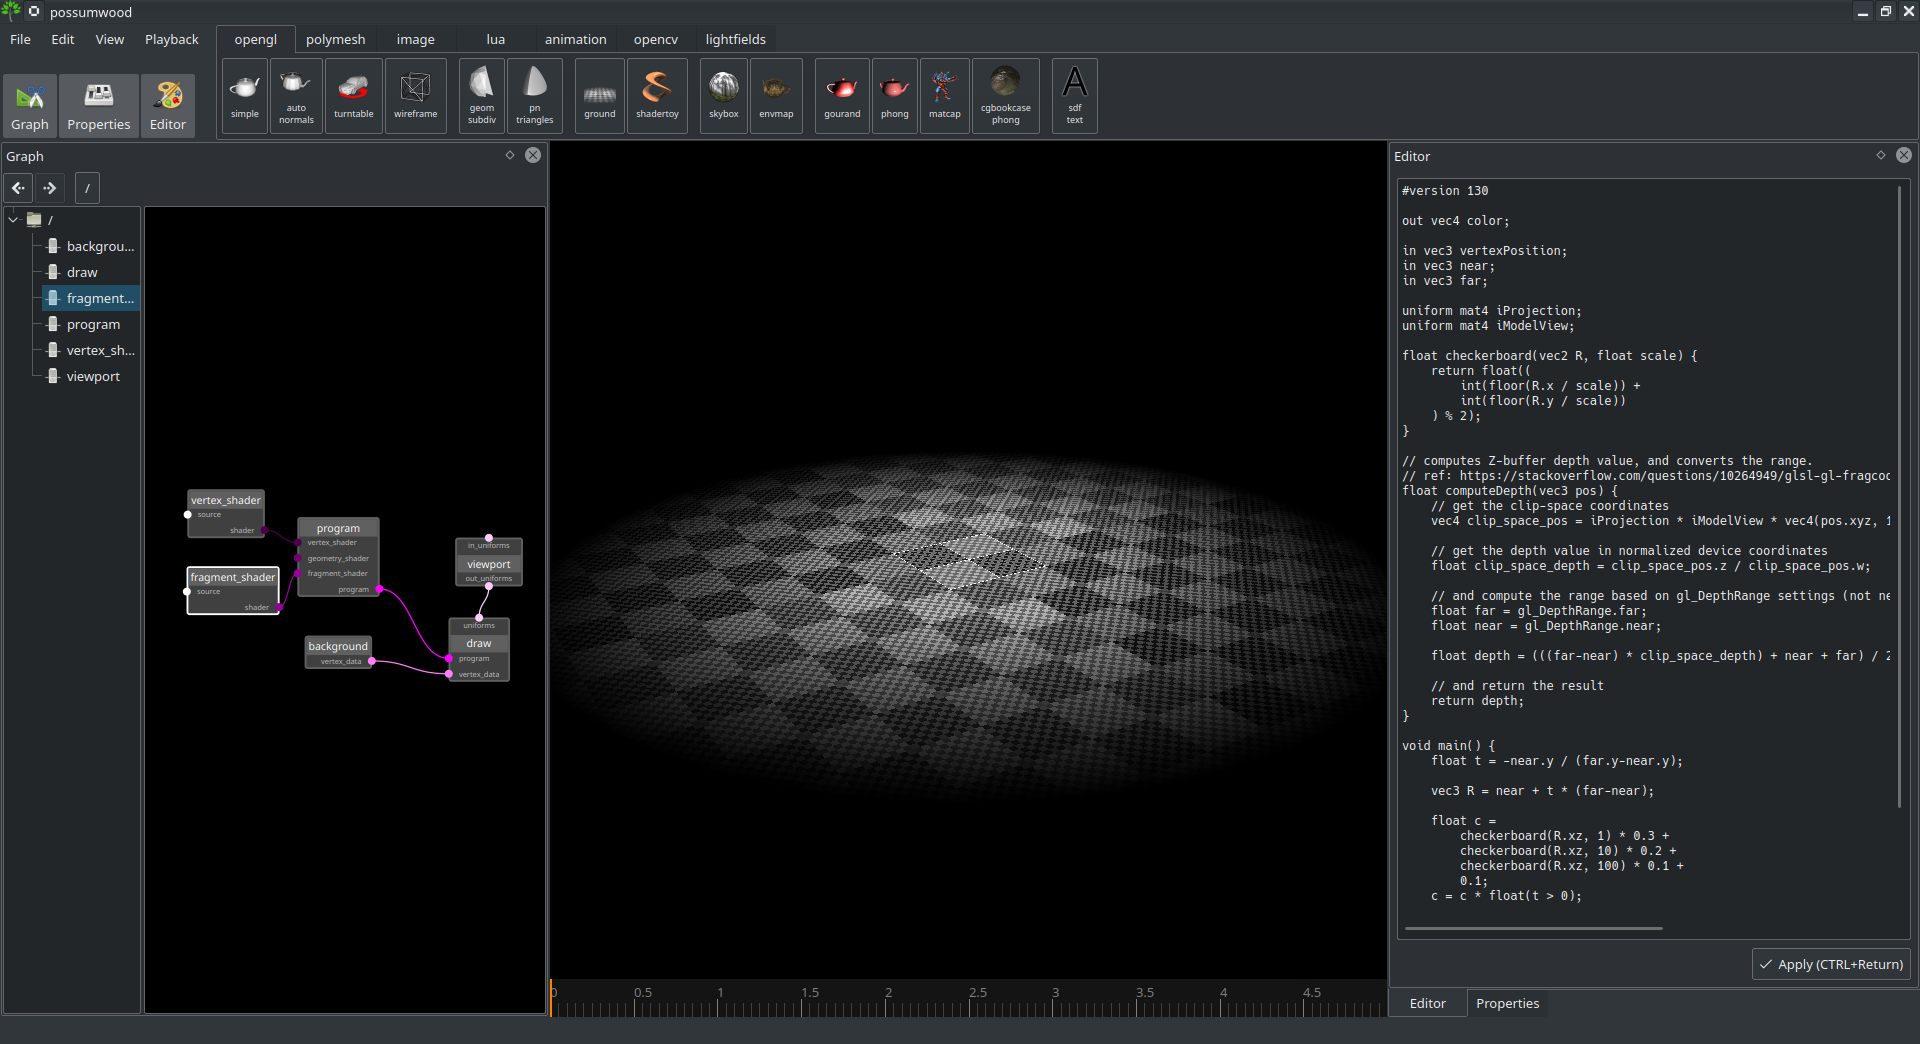The image size is (1920, 1044).
Task: Select the viewport item in tree
Action: (x=93, y=377)
